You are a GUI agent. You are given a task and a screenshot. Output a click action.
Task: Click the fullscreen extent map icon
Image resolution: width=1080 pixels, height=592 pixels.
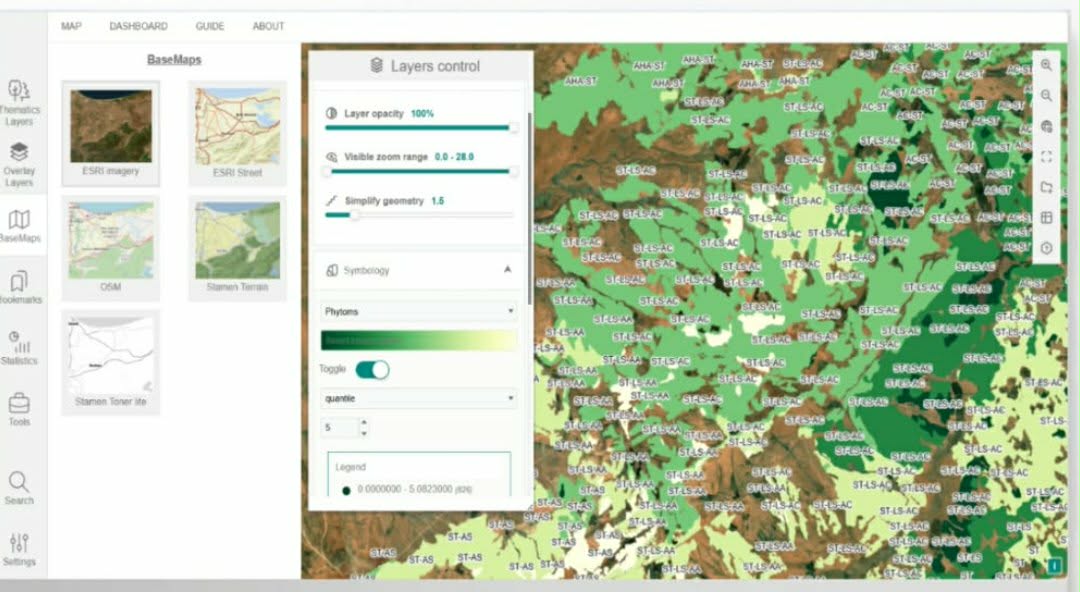pyautogui.click(x=1046, y=157)
